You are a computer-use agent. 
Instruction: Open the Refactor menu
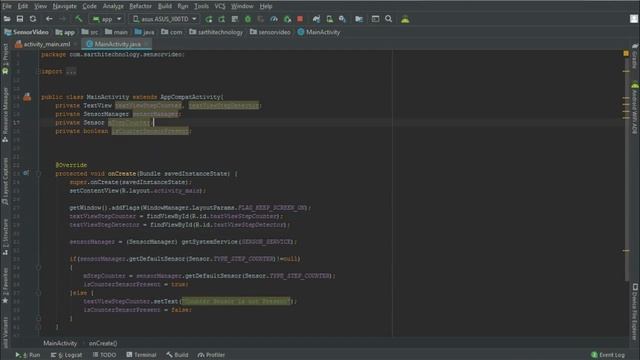point(140,6)
